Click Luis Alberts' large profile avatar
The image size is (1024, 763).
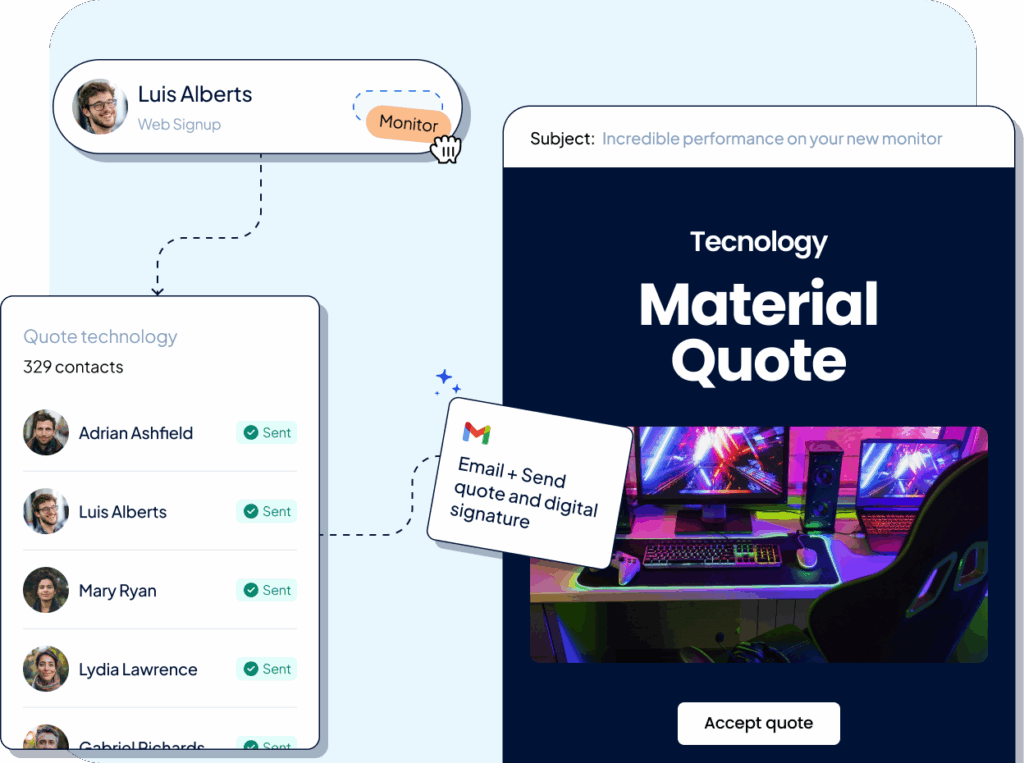pyautogui.click(x=100, y=107)
